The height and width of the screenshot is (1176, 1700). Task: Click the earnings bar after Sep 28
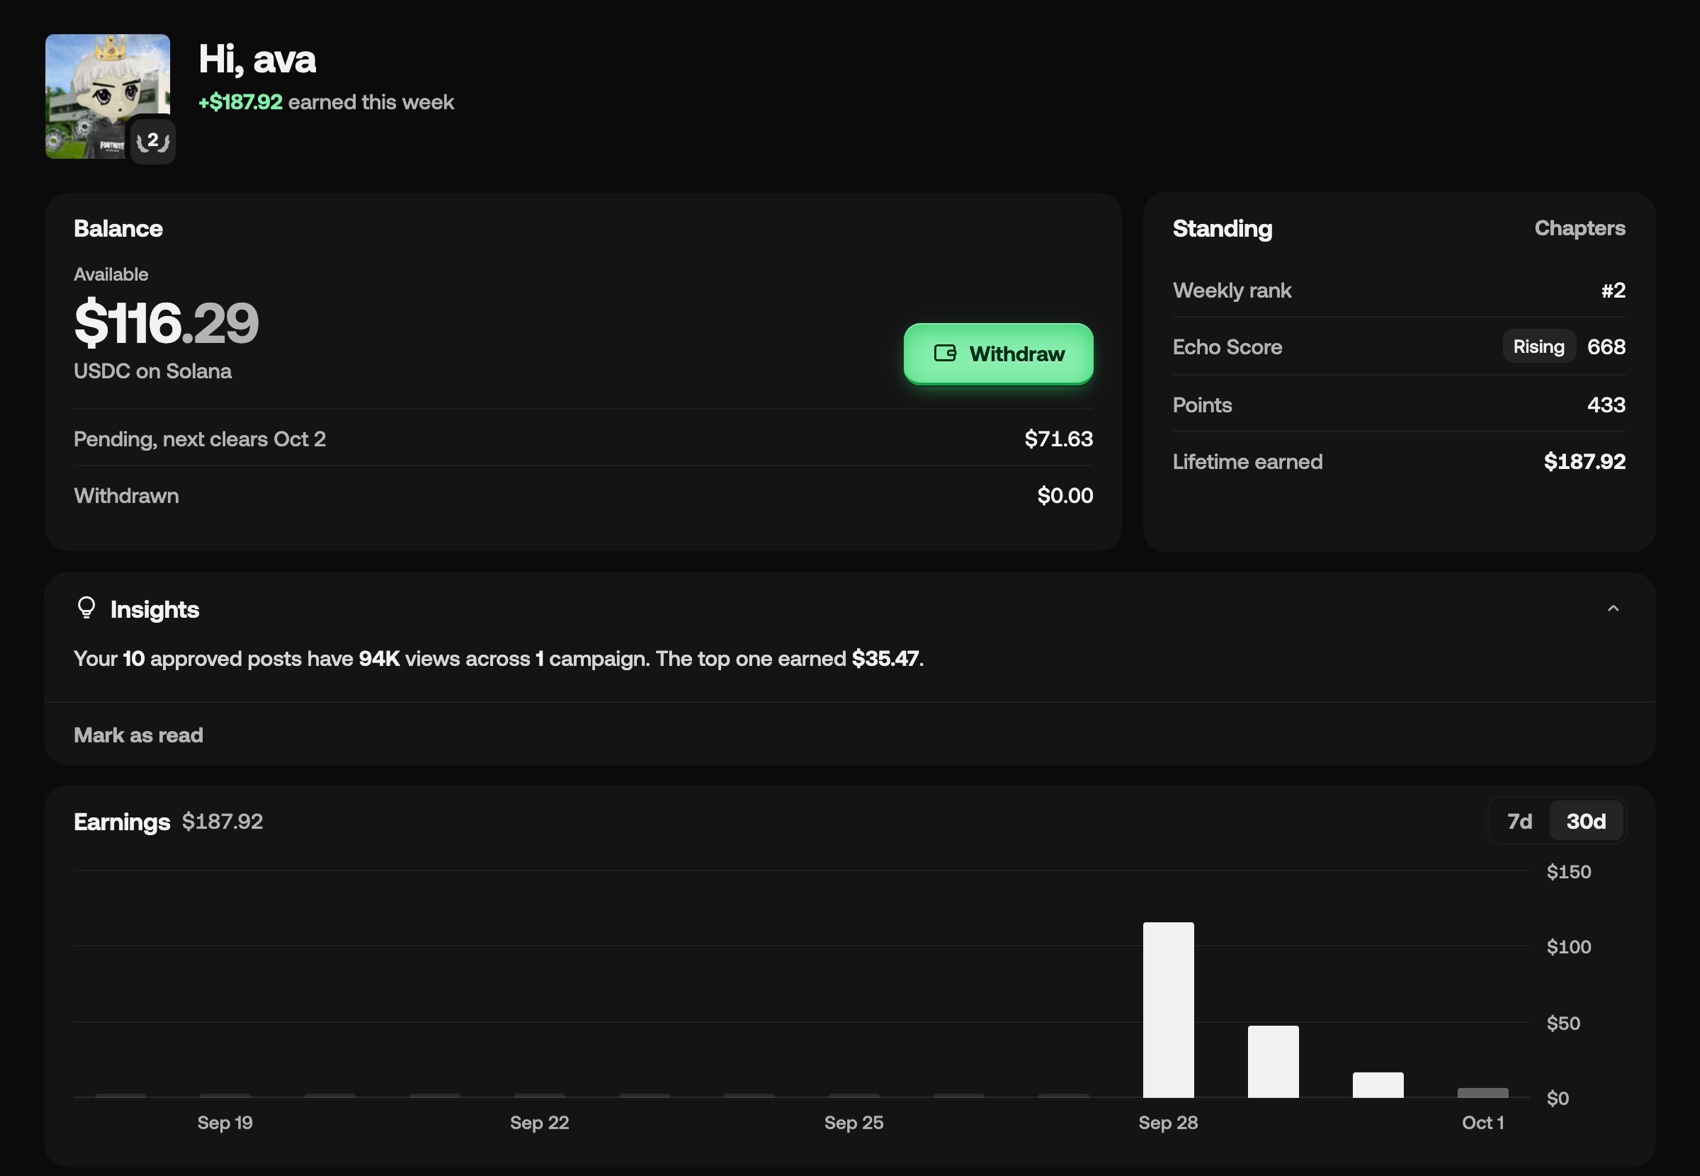click(x=1273, y=1061)
